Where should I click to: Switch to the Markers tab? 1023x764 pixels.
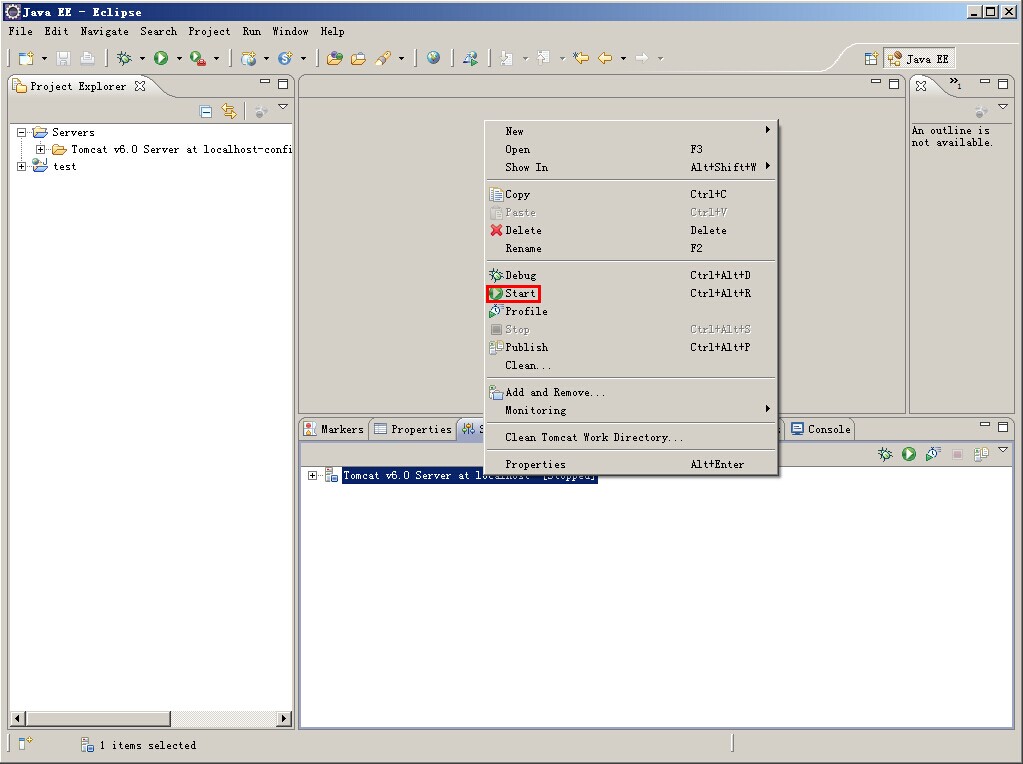point(334,429)
